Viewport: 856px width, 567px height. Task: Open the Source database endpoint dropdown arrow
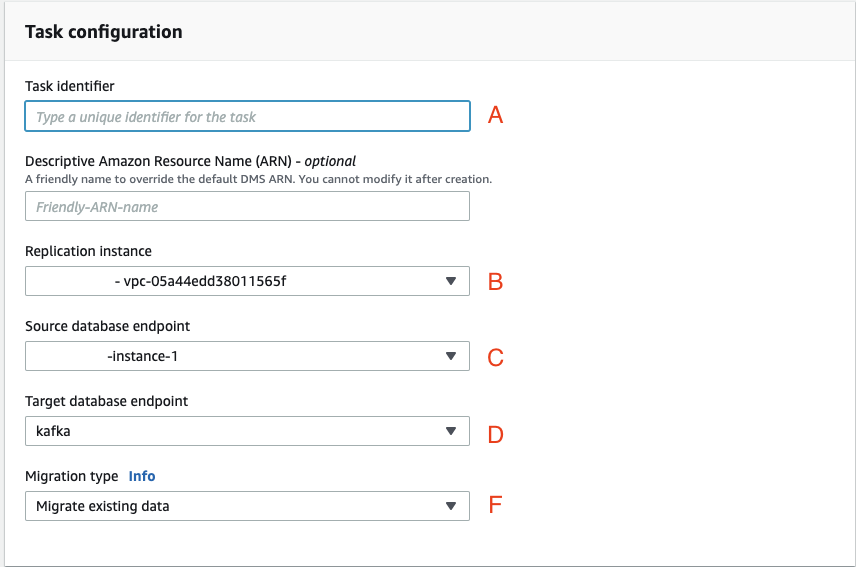tap(450, 357)
